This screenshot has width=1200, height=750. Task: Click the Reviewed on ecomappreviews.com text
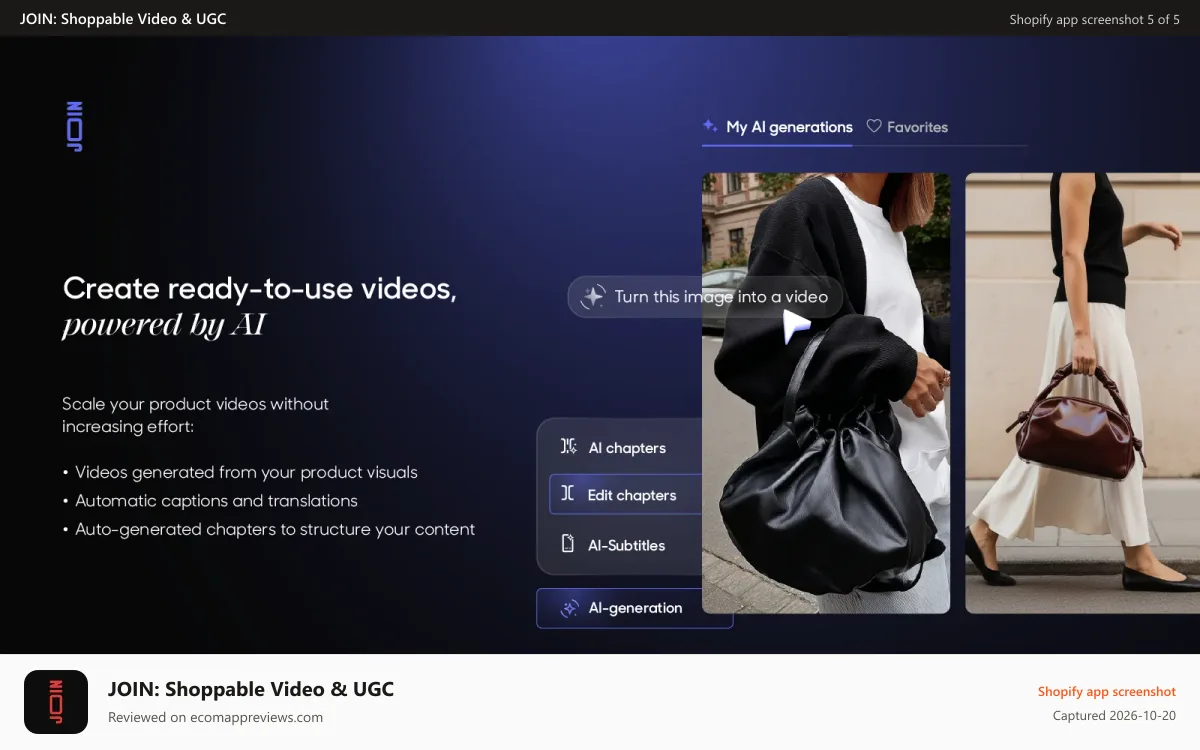[215, 717]
